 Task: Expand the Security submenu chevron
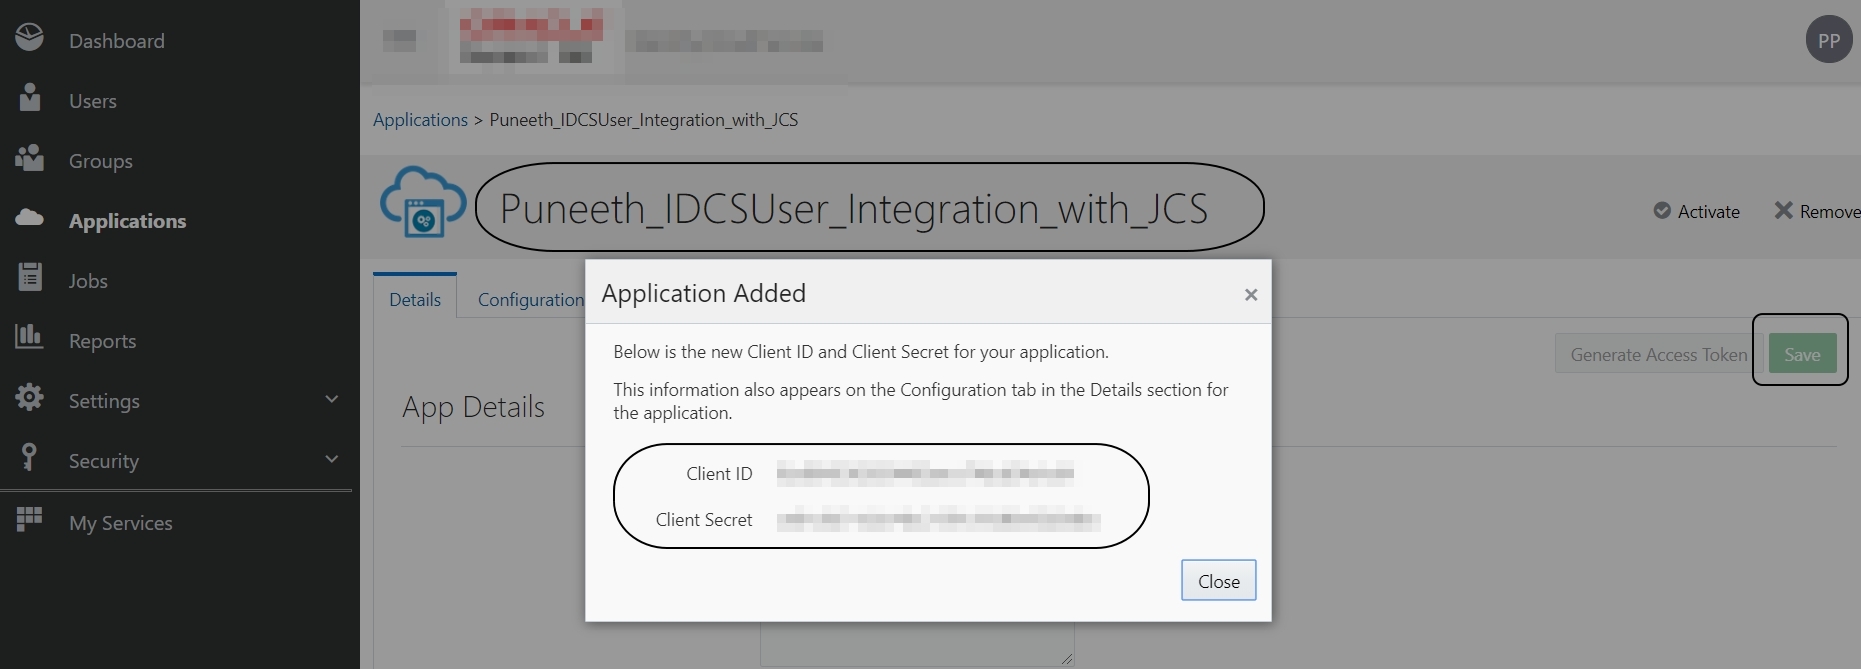332,459
